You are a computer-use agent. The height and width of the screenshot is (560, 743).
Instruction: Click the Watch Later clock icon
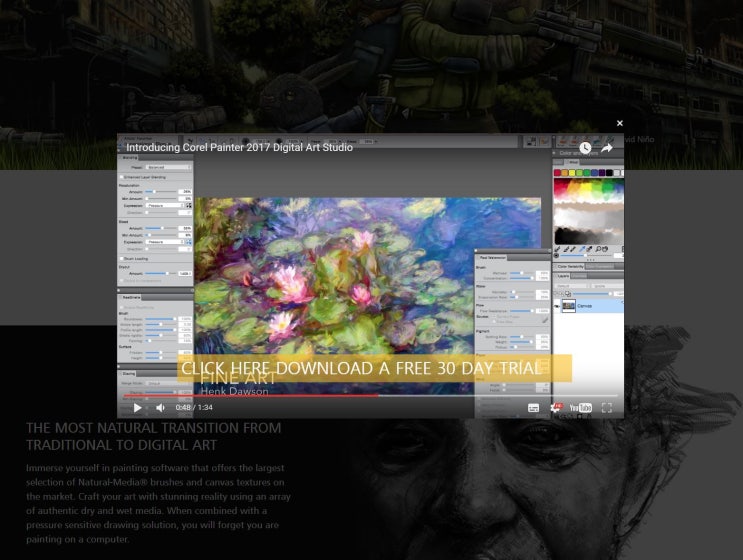585,148
